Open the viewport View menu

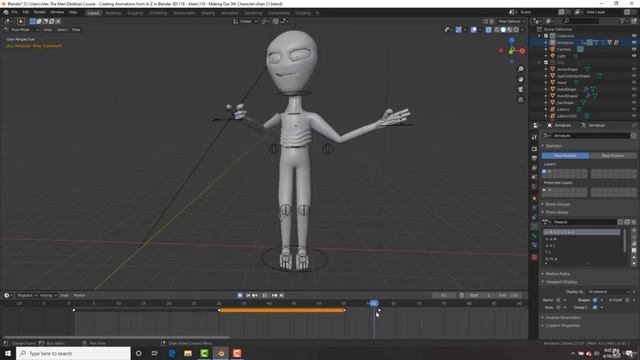48,30
